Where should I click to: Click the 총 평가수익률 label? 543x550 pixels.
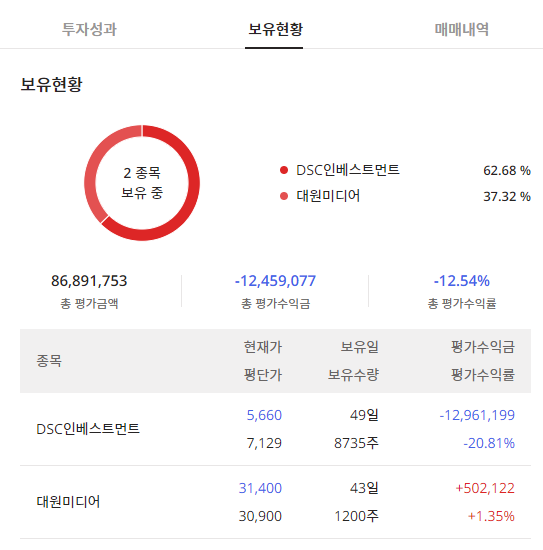click(462, 303)
